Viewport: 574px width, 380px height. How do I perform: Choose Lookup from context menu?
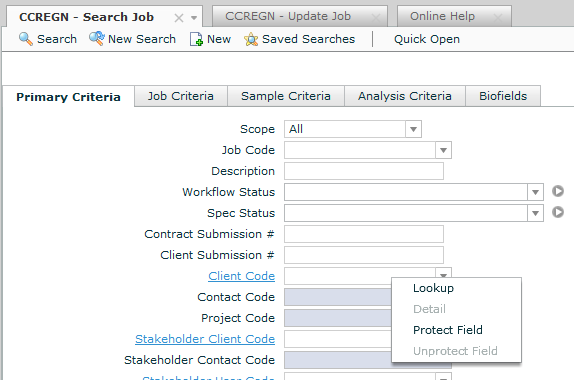(433, 288)
